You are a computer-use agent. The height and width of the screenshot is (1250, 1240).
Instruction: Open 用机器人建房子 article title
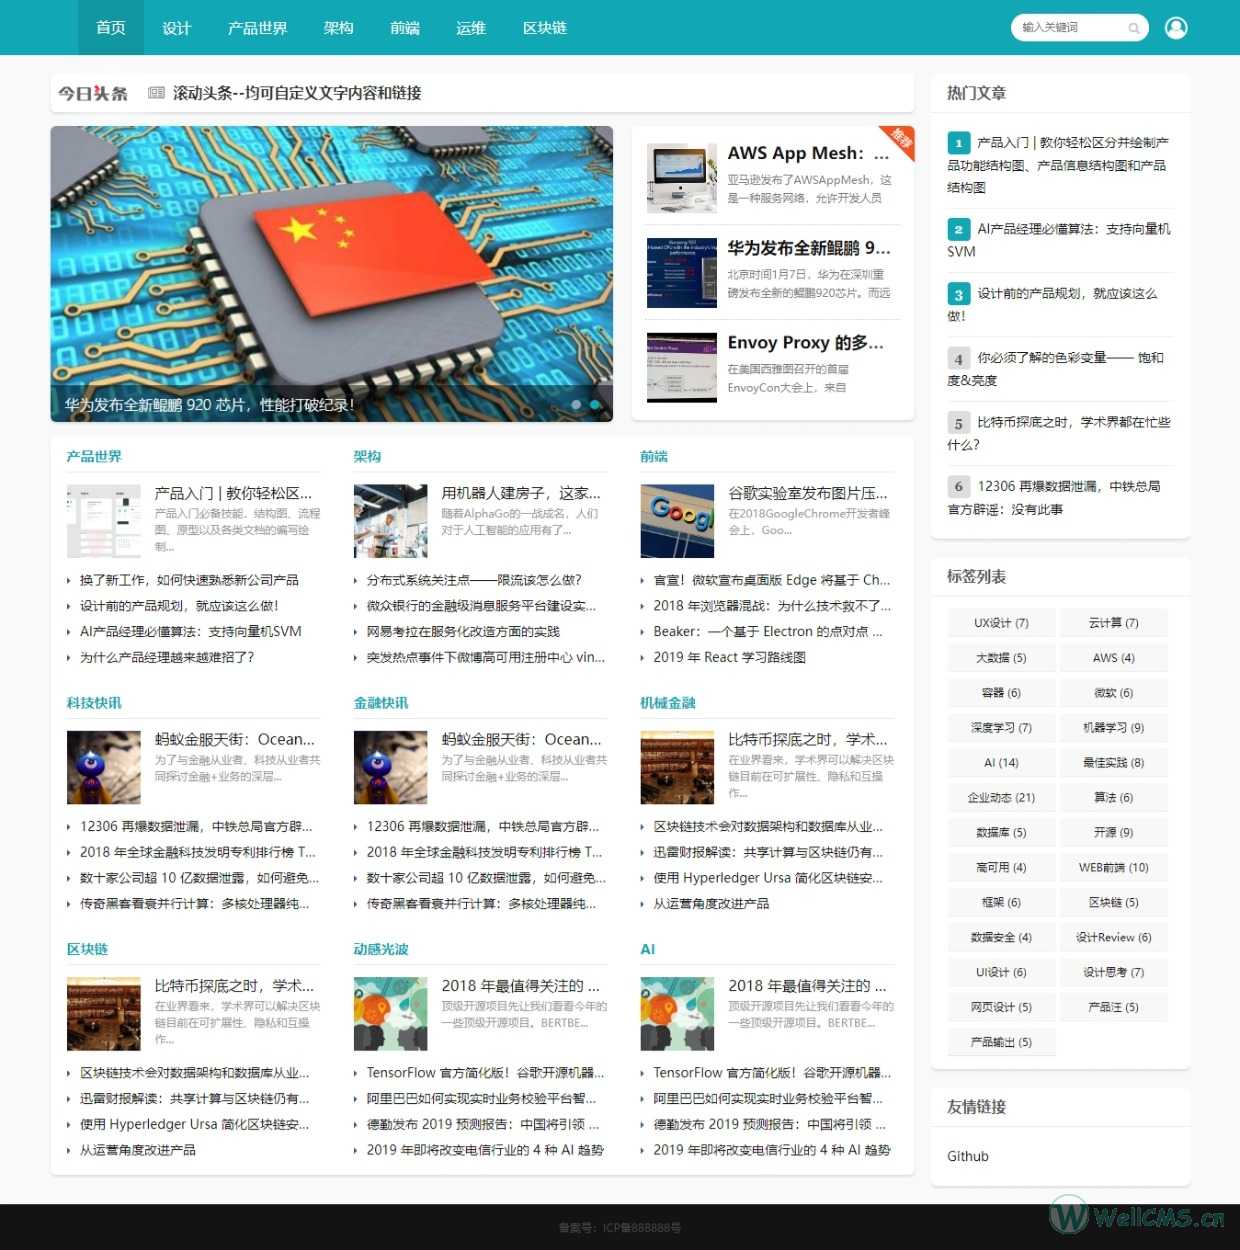tap(521, 493)
